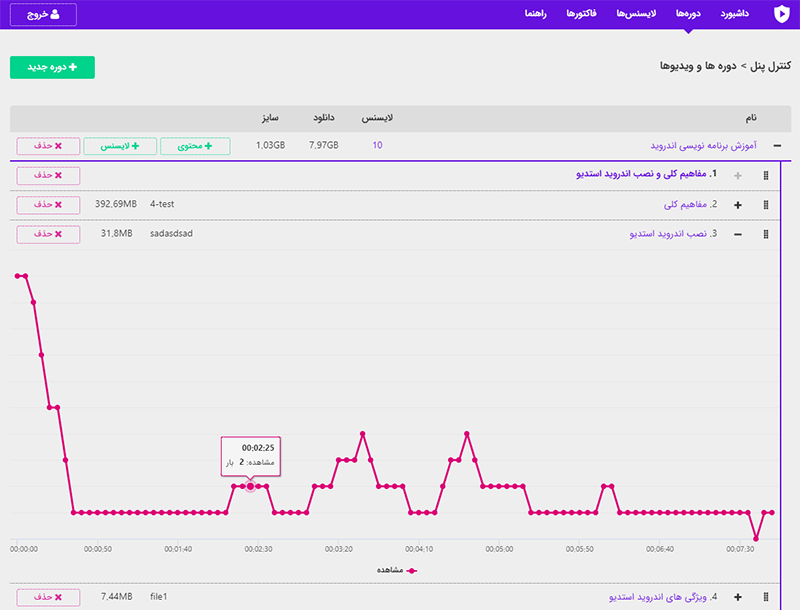Viewport: 800px width, 610px height.
Task: Click the 7,44MB size value
Action: 116,597
